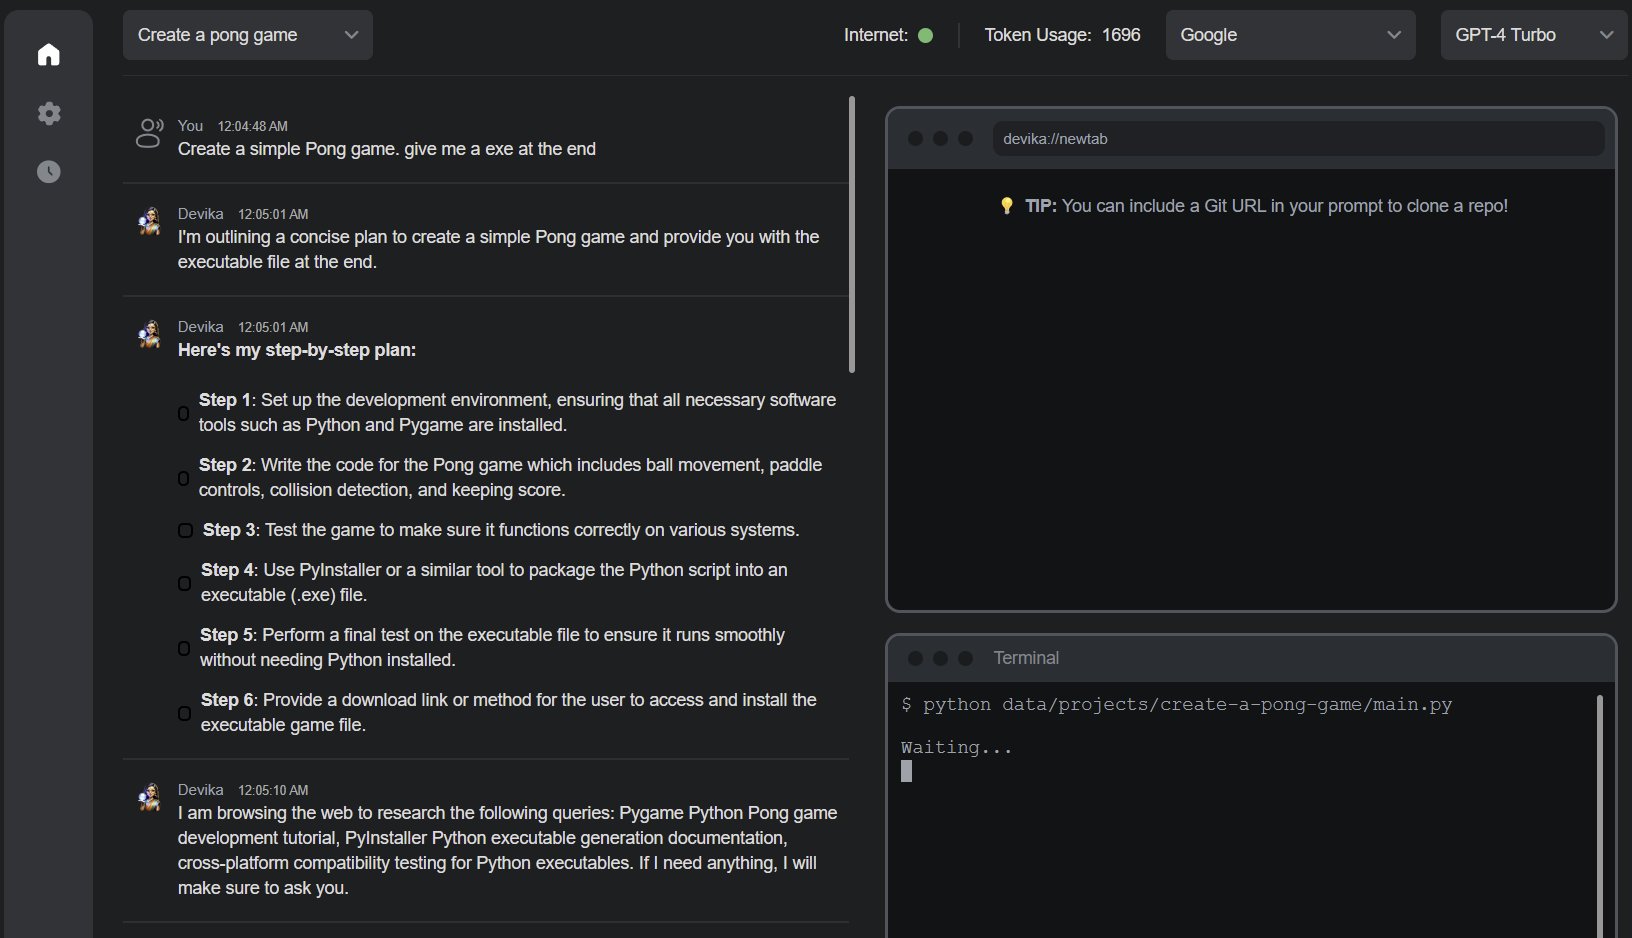Check the Step 6 download link checkbox

pos(184,713)
